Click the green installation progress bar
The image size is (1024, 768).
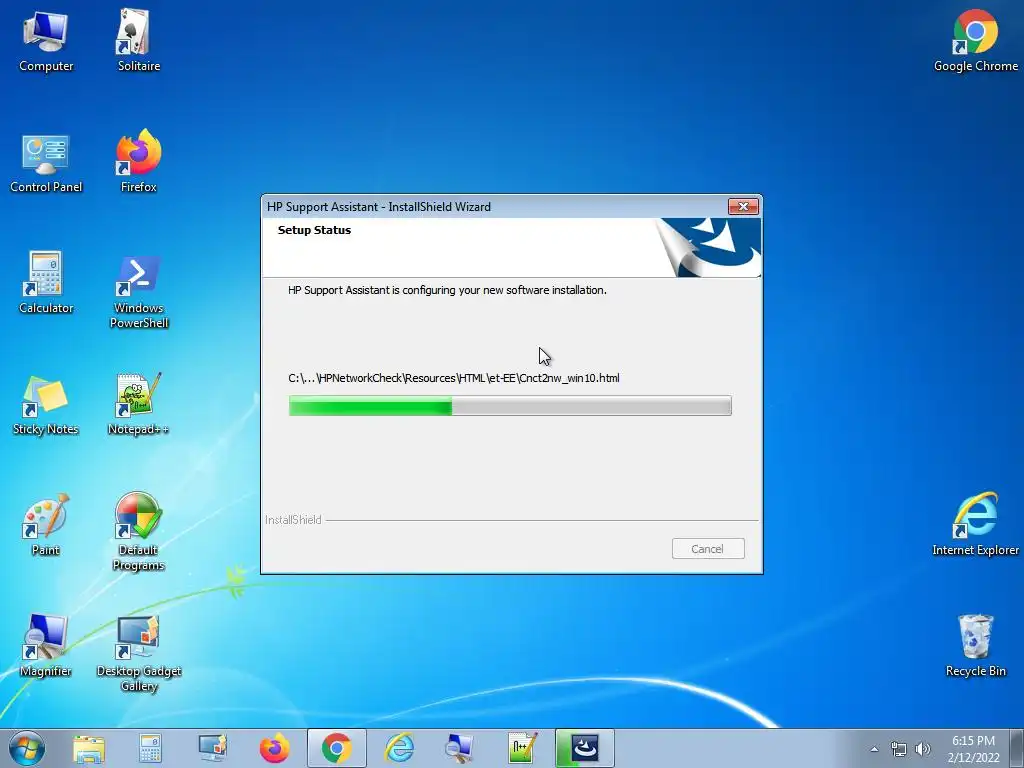click(510, 406)
